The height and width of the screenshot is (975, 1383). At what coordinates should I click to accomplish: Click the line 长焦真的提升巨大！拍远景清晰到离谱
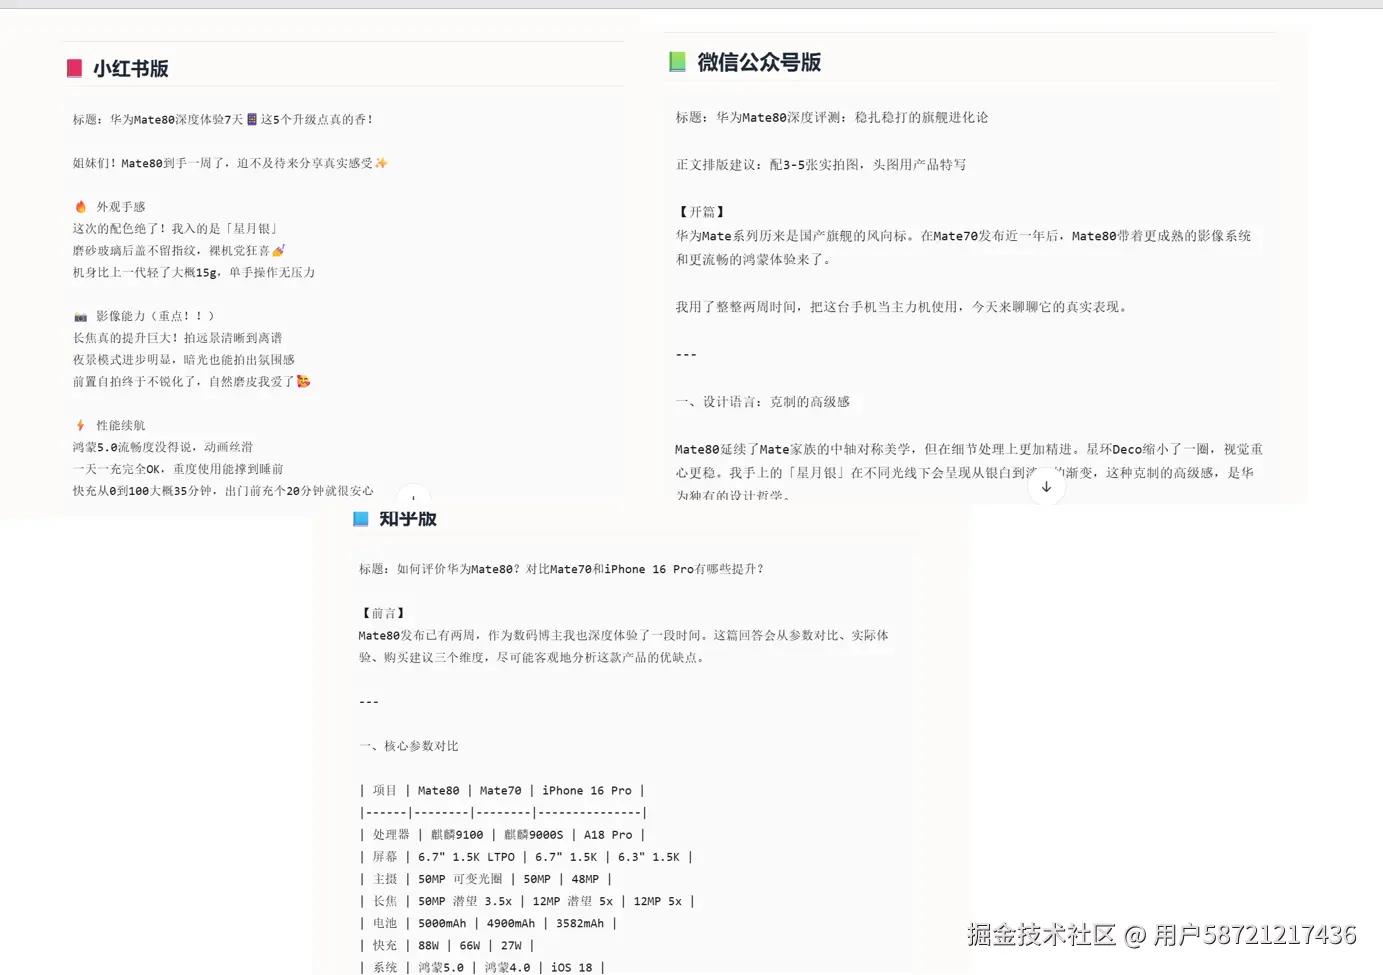[178, 338]
